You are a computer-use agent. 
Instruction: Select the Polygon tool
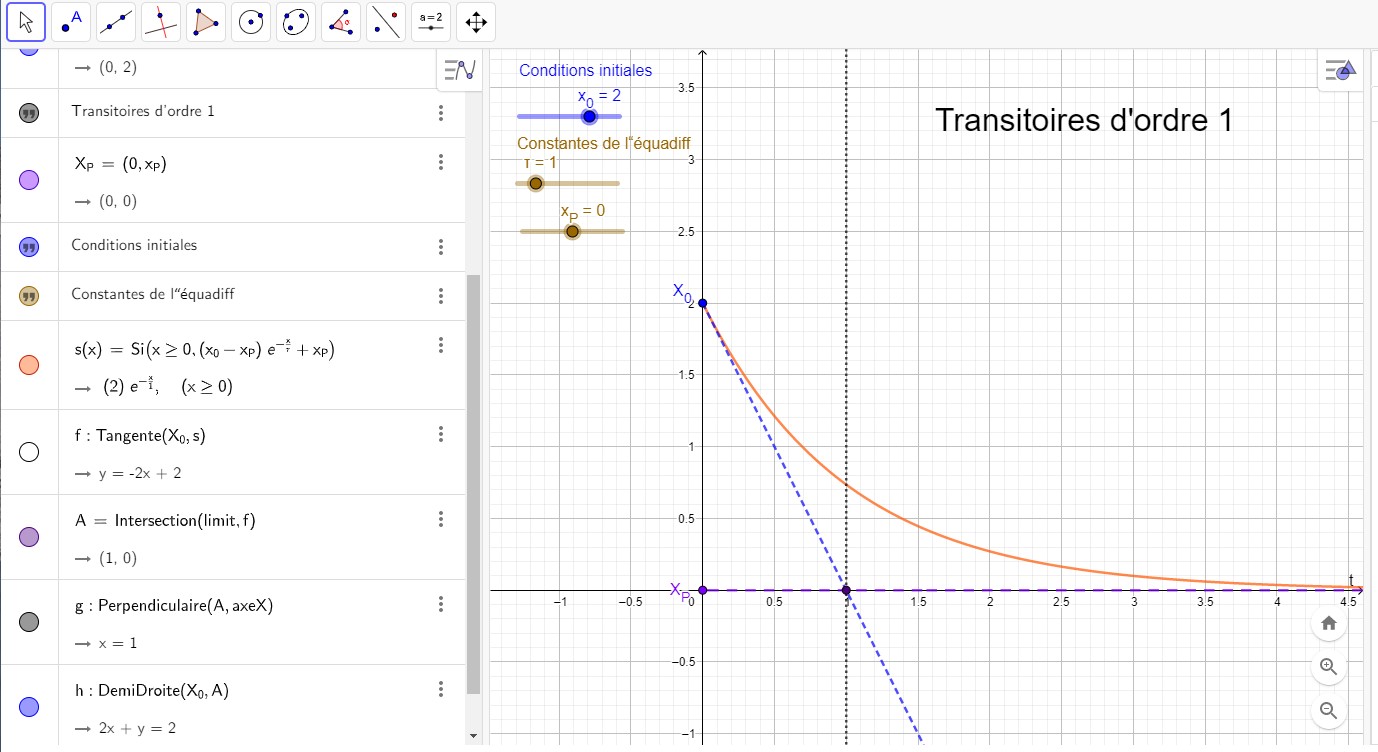point(205,21)
